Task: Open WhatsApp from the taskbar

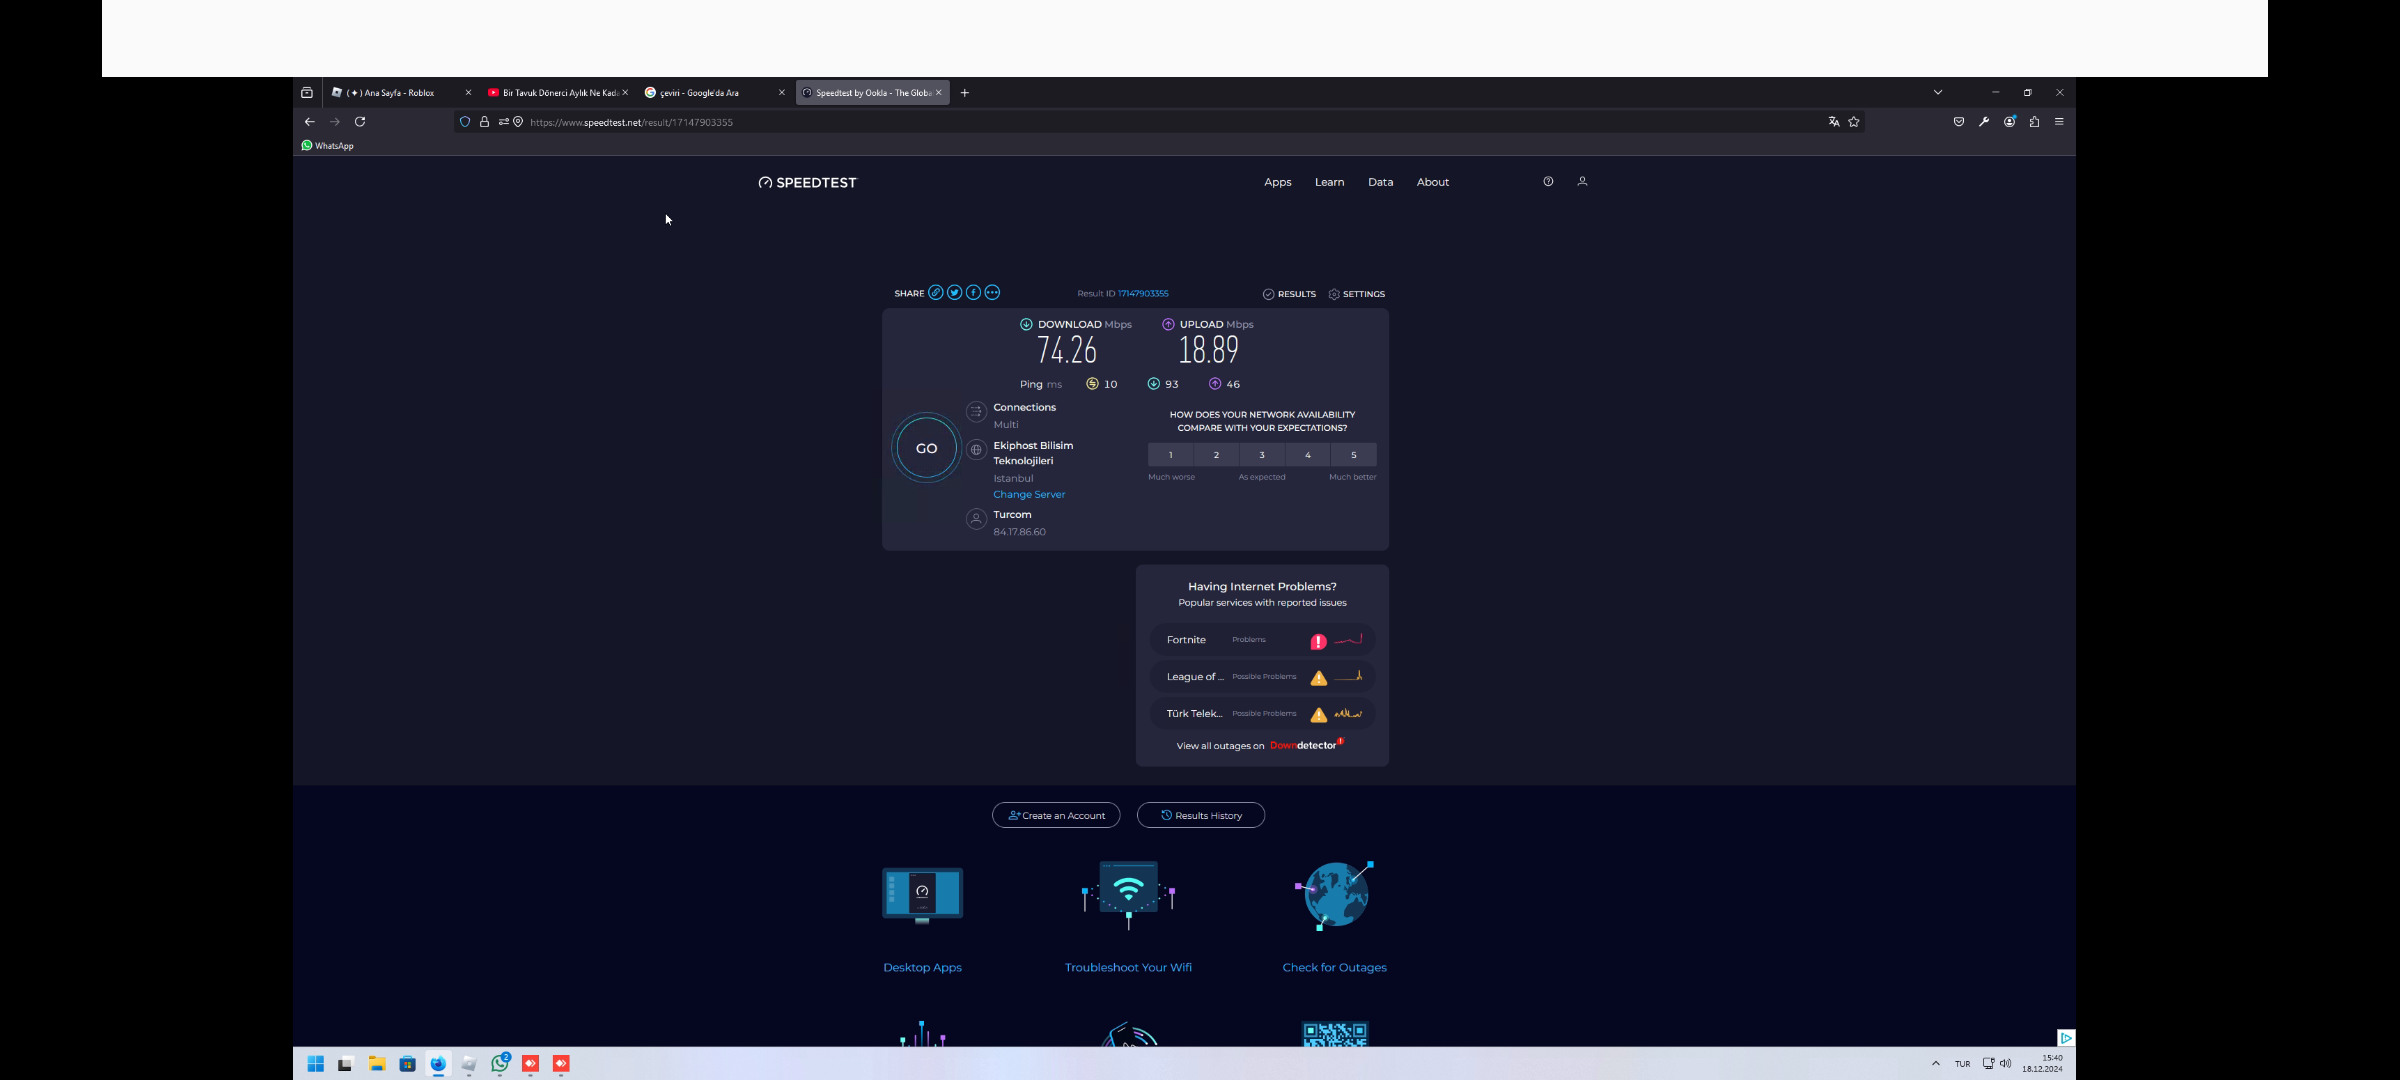Action: [x=500, y=1064]
